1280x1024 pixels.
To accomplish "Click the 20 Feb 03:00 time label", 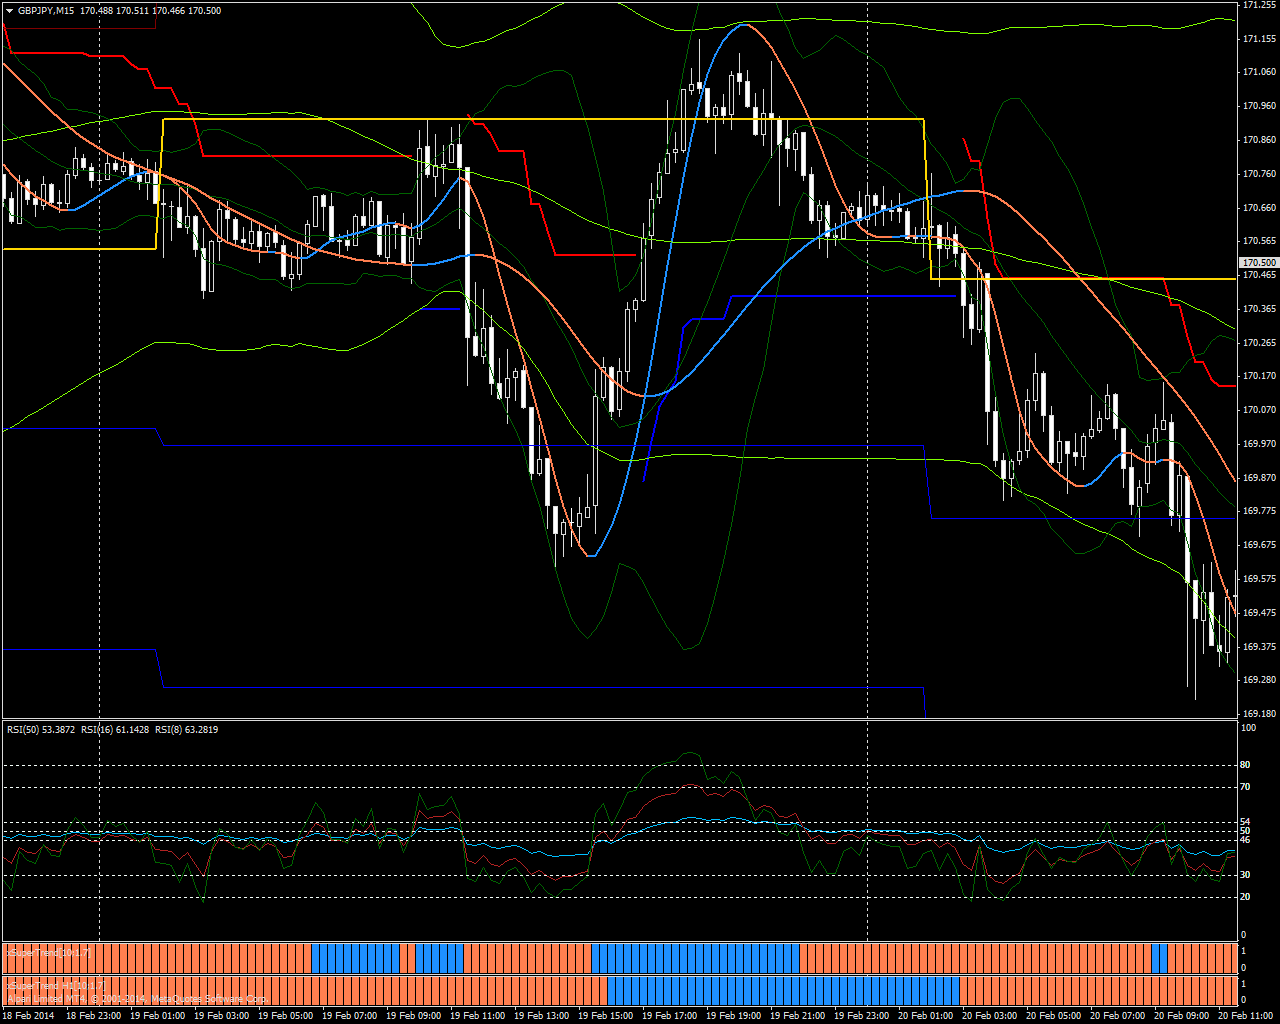I will click(990, 1016).
